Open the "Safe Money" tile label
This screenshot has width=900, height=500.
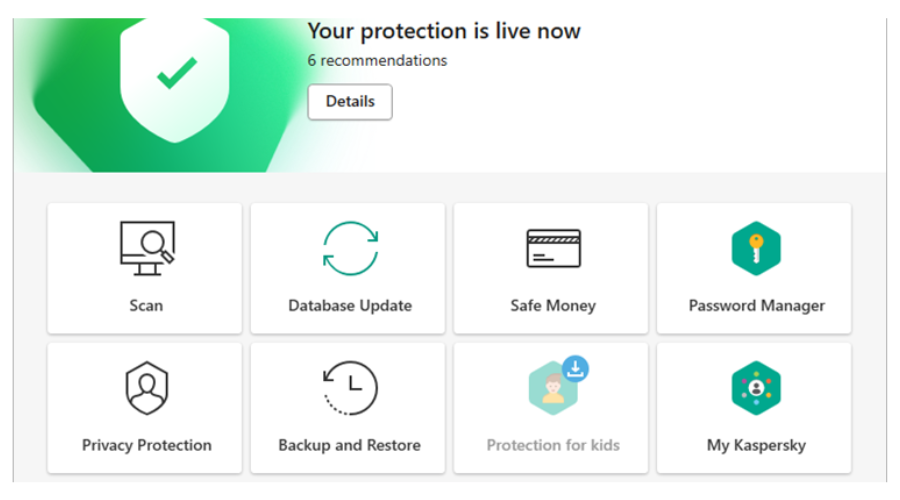(x=553, y=305)
